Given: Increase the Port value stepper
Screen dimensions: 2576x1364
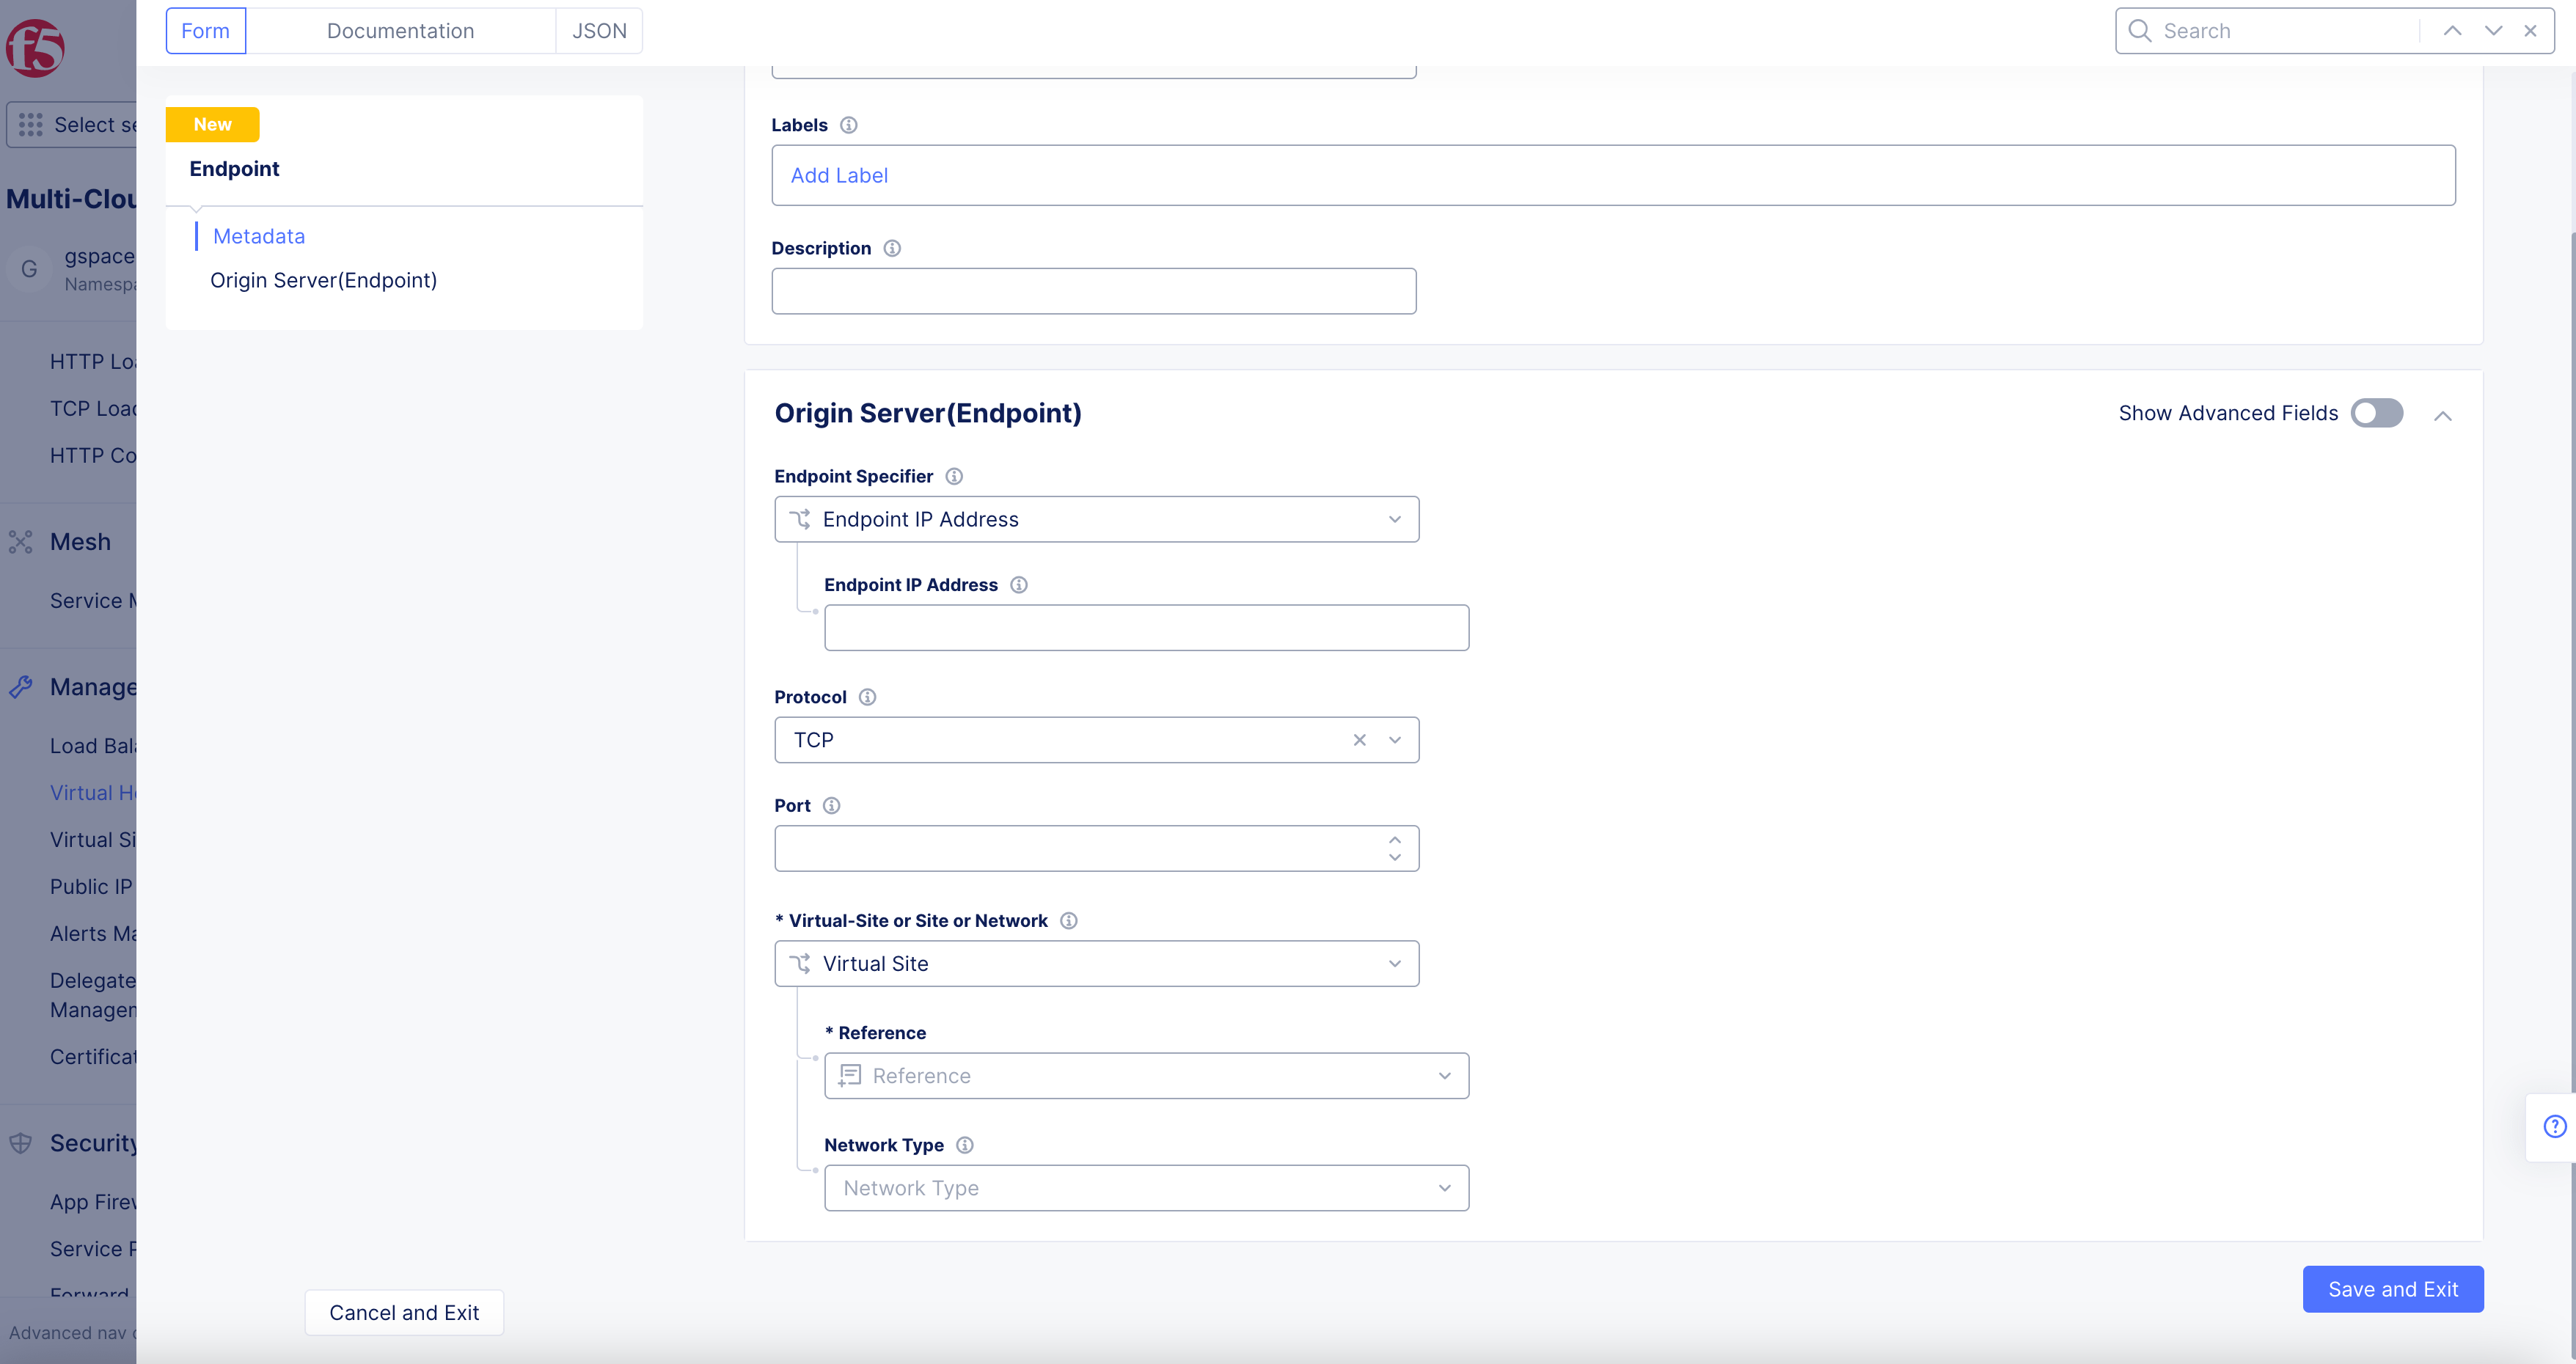Looking at the screenshot, I should tap(1394, 839).
